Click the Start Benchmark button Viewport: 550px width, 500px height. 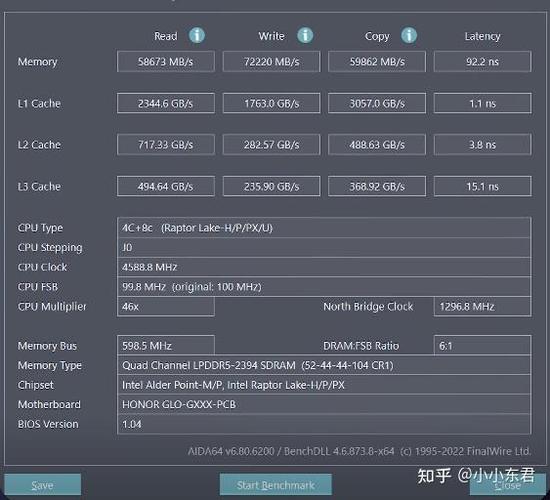276,485
